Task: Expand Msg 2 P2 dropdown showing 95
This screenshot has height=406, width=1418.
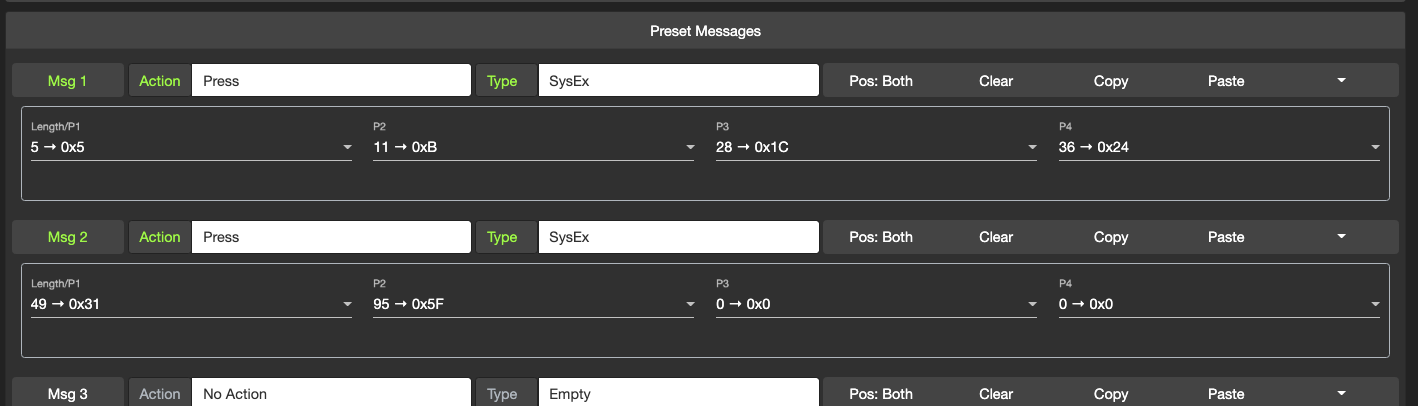Action: coord(533,304)
